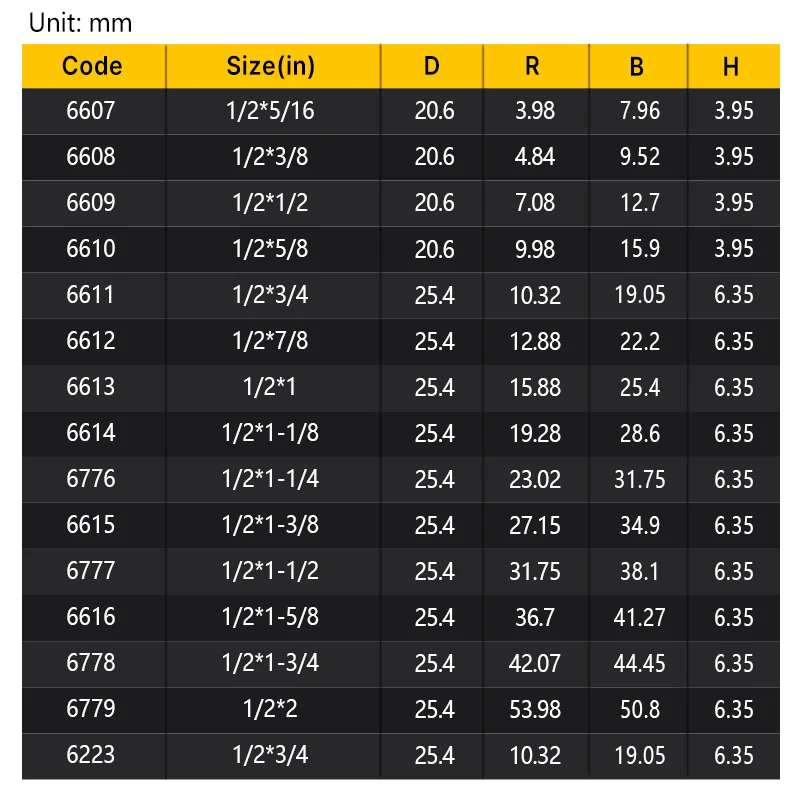Click B value 15.9
Viewport: 800px width, 800px height.
point(638,249)
